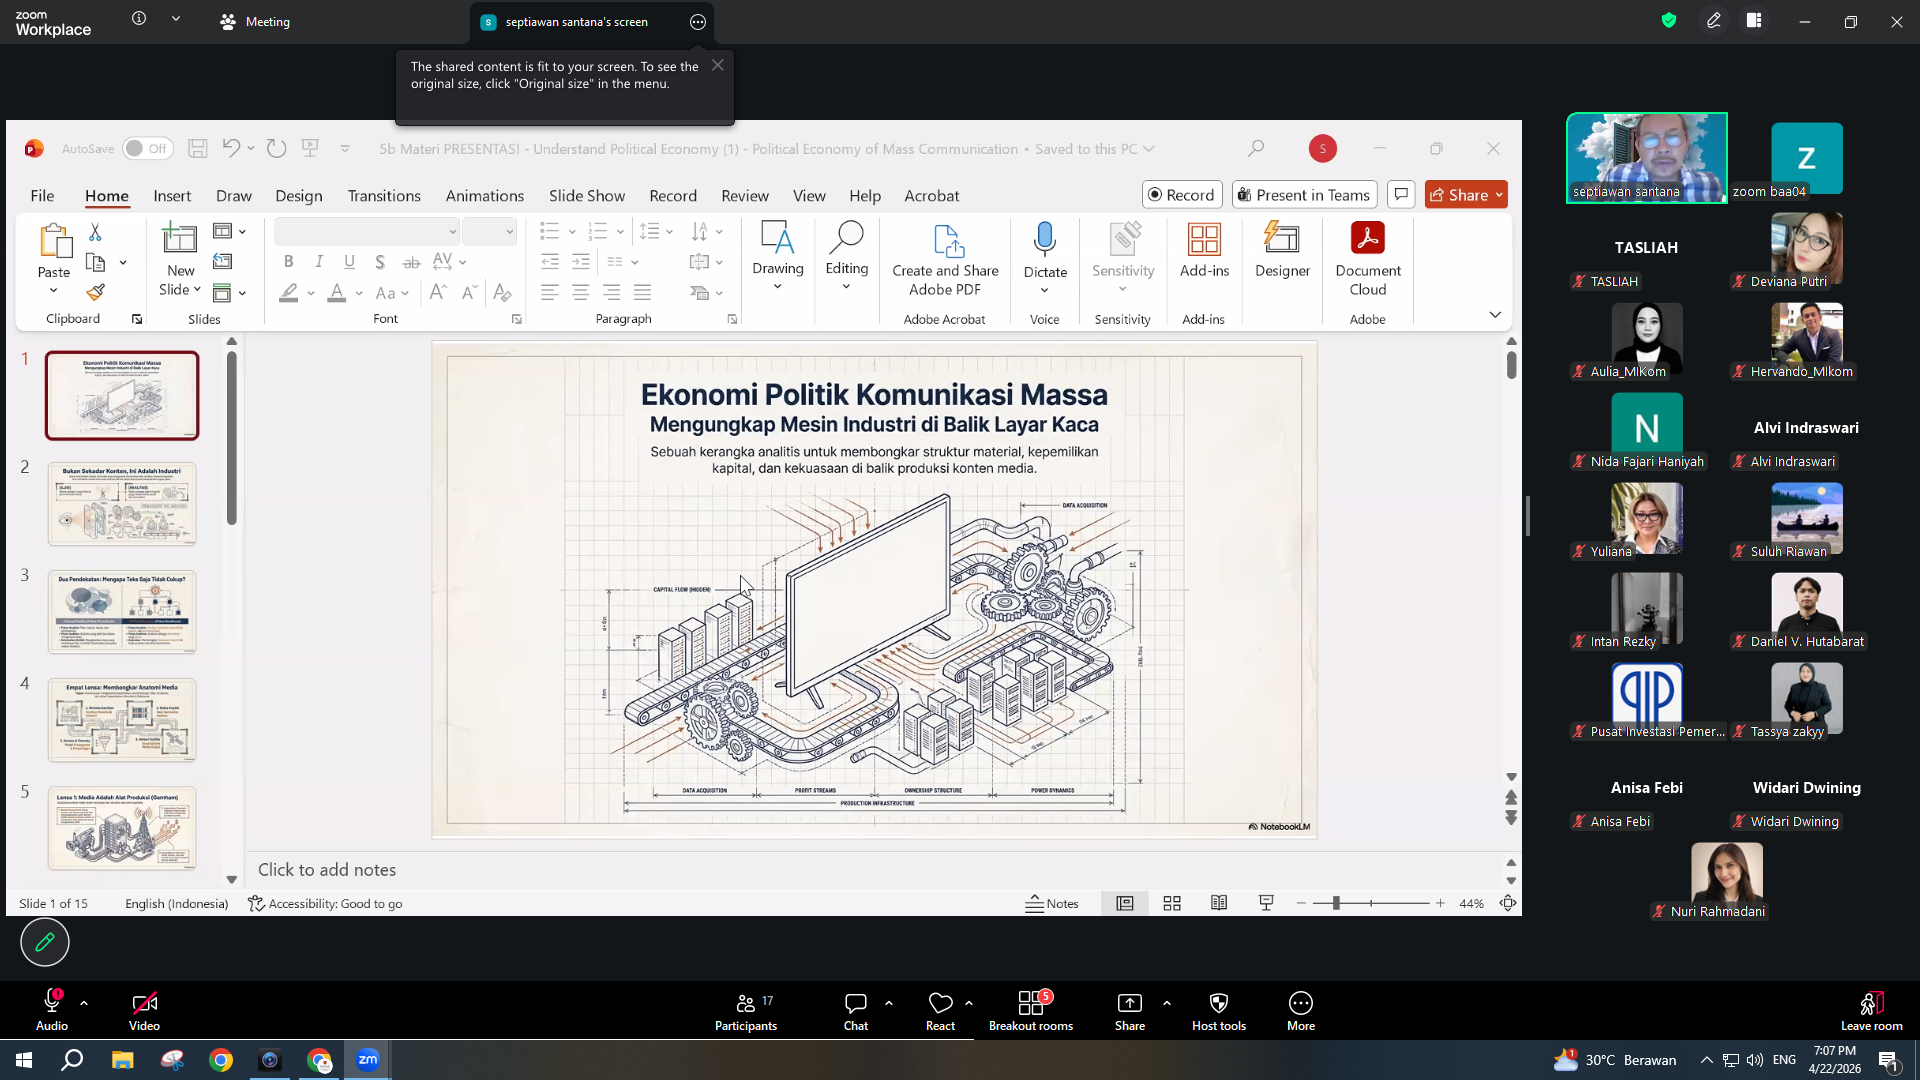1920x1080 pixels.
Task: Open the Font dialog launcher
Action: click(517, 320)
